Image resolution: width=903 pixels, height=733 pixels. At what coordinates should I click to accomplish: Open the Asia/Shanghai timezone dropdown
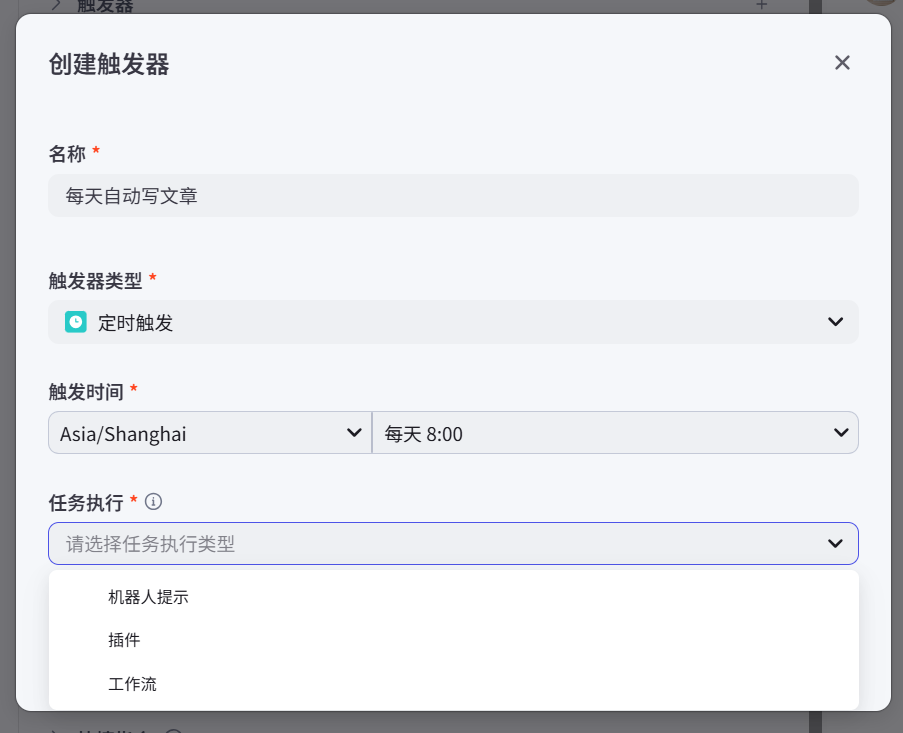click(x=210, y=433)
